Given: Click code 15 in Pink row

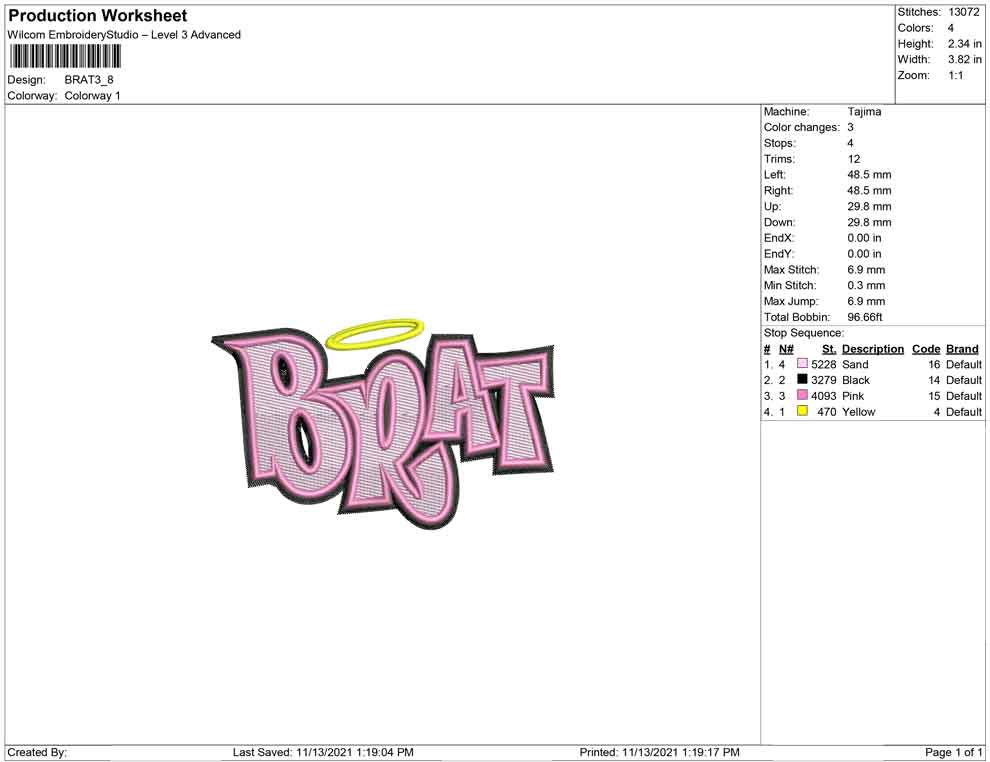Looking at the screenshot, I should coord(934,396).
